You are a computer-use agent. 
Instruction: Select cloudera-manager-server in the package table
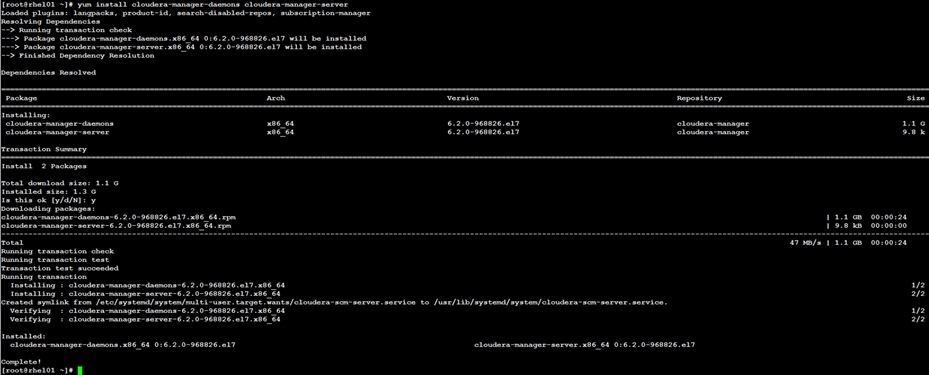tap(57, 132)
